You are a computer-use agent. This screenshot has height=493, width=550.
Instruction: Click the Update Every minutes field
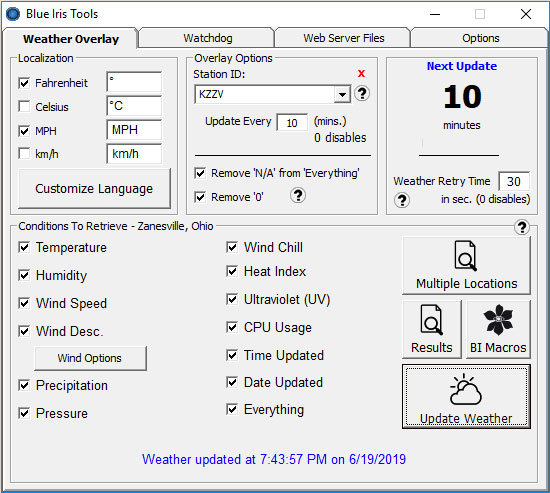point(292,123)
